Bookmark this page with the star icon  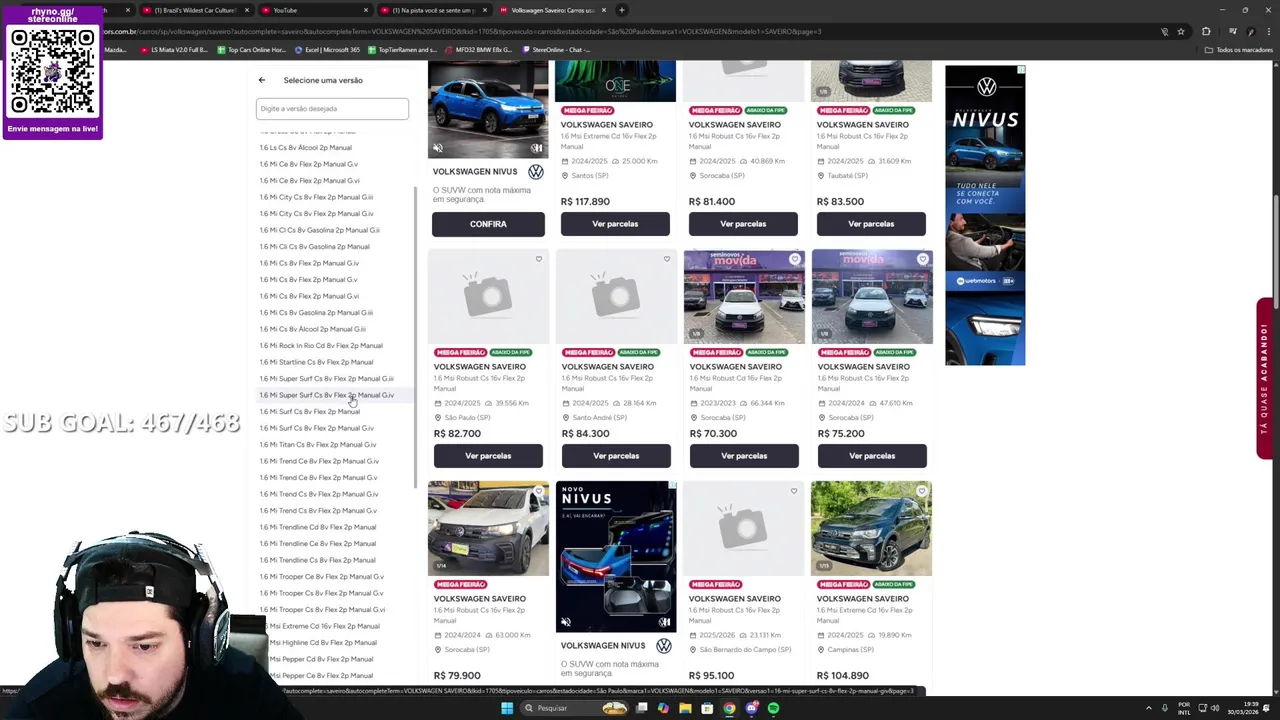[1181, 31]
